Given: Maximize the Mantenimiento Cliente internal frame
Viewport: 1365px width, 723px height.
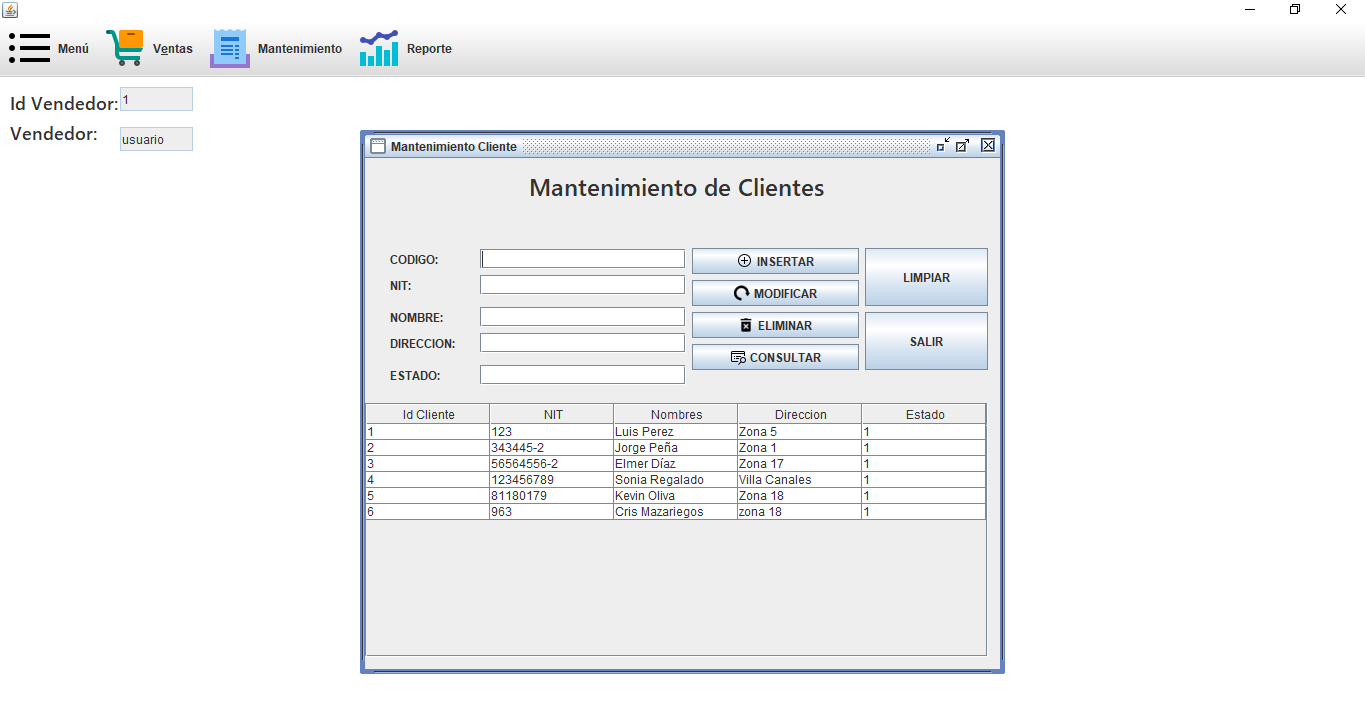Looking at the screenshot, I should [x=963, y=145].
